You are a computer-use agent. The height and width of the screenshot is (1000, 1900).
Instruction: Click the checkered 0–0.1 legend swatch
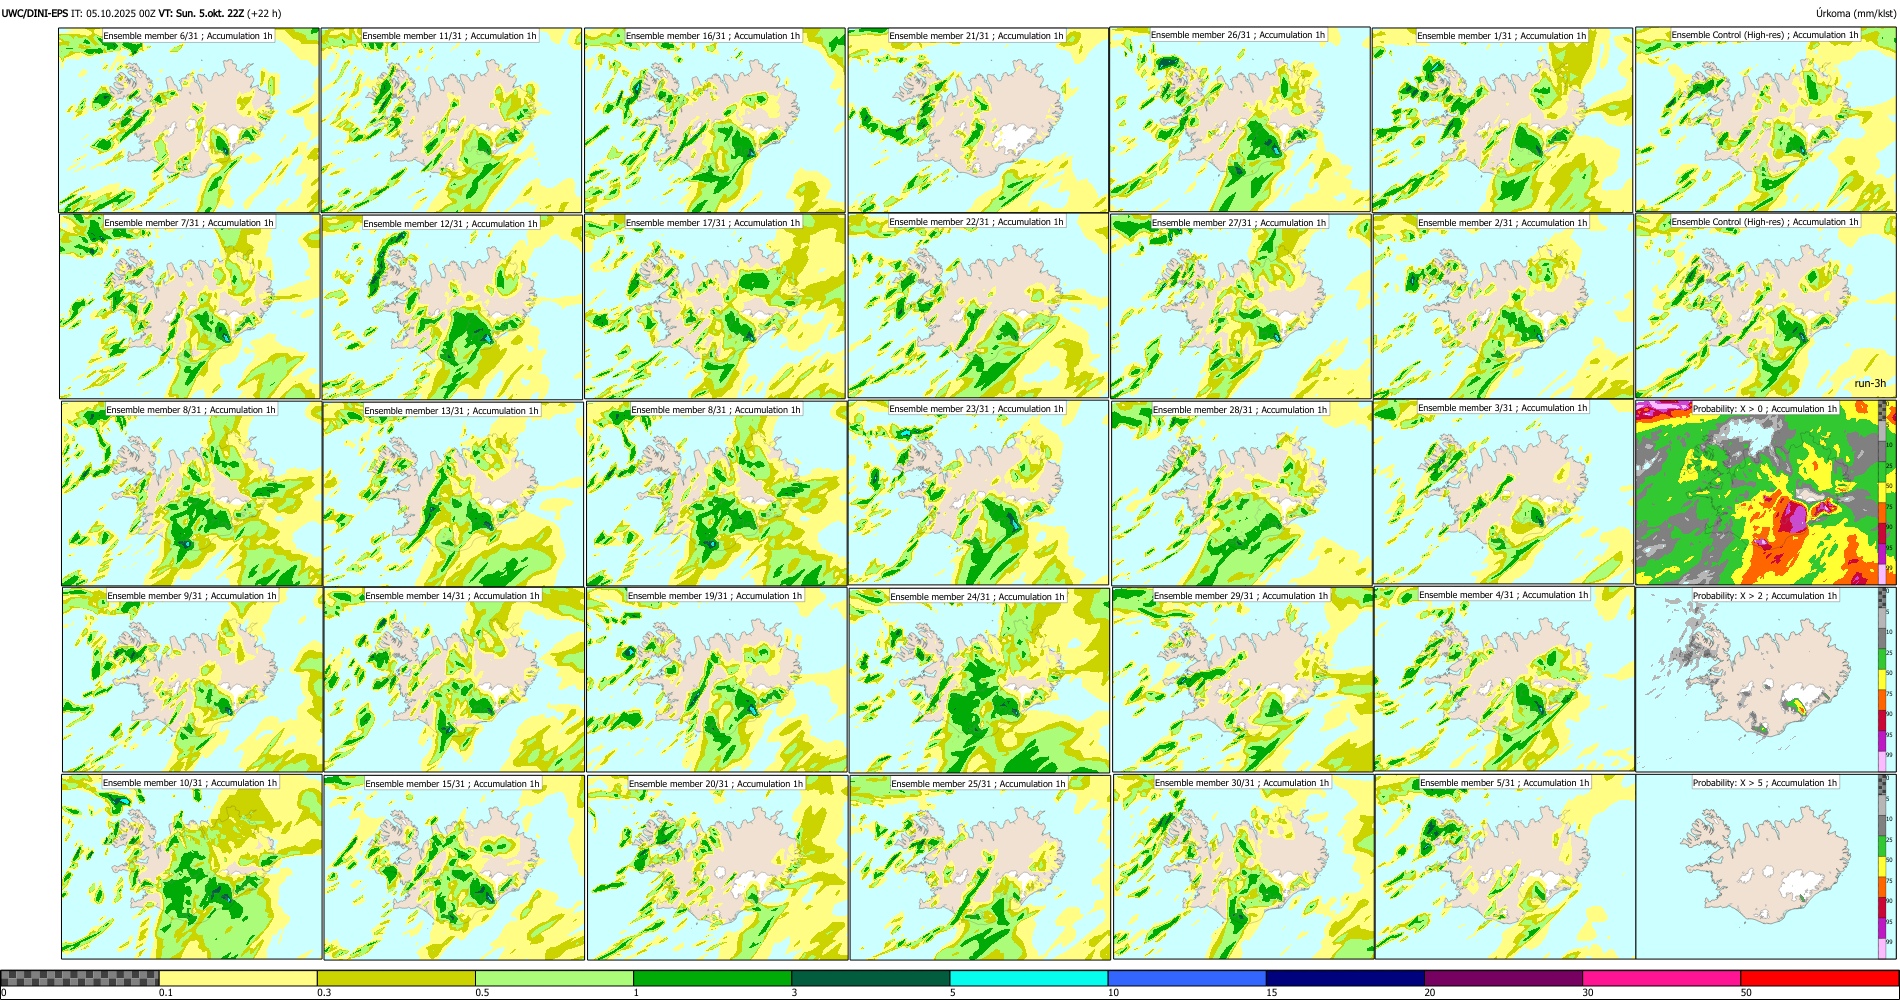pos(80,978)
